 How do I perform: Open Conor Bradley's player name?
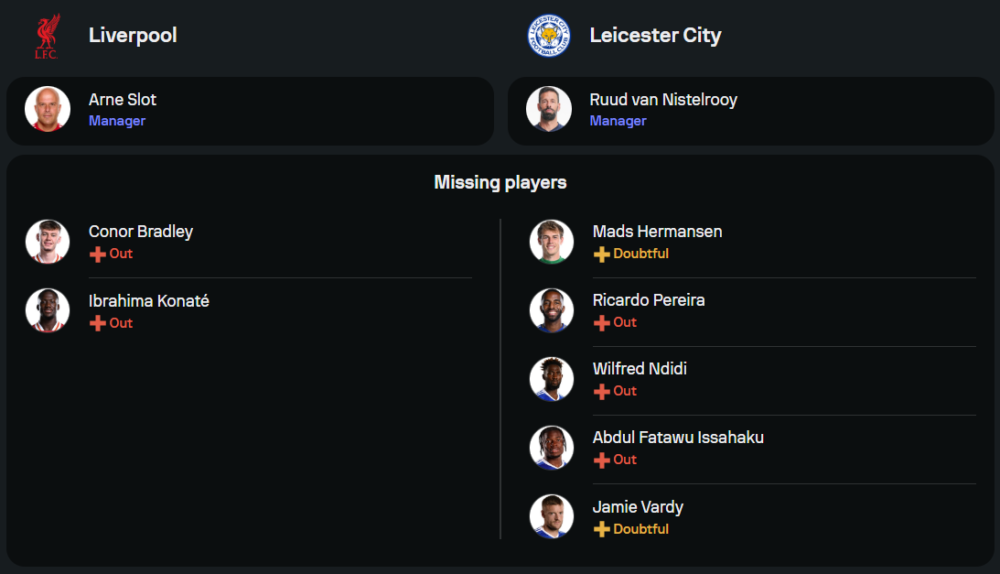tap(141, 231)
